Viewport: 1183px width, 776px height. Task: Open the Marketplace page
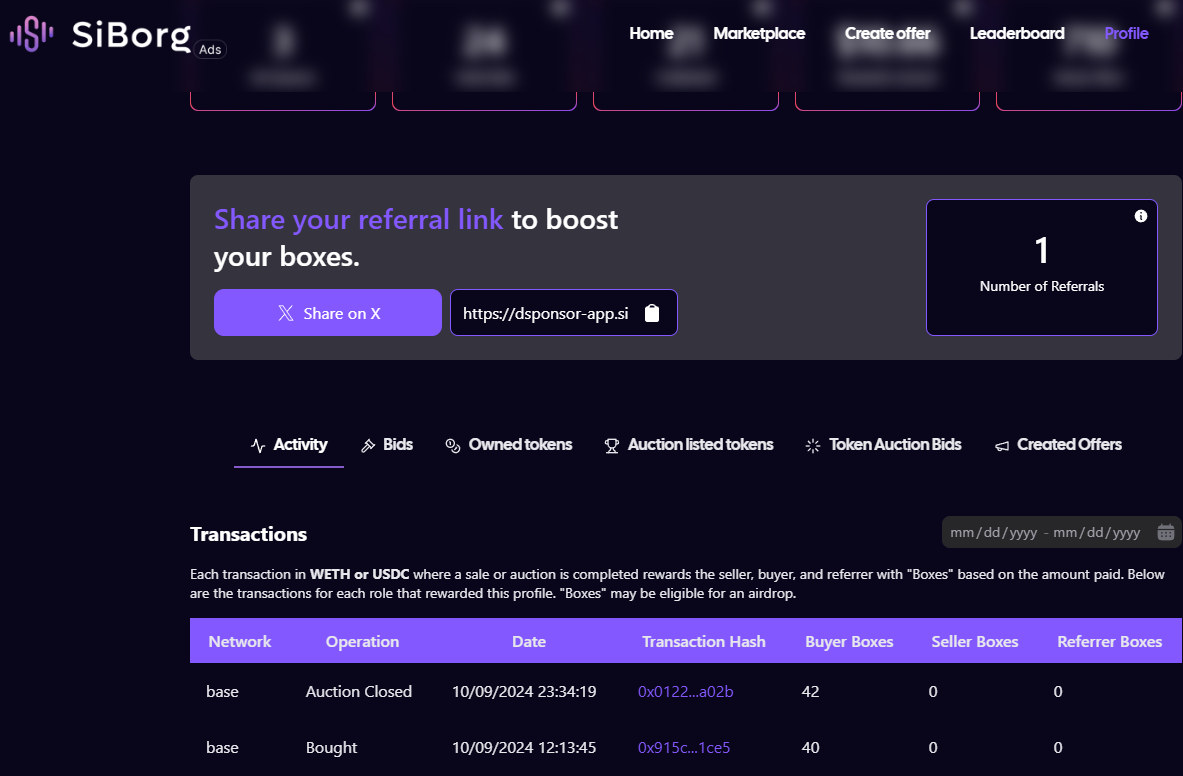(x=759, y=33)
